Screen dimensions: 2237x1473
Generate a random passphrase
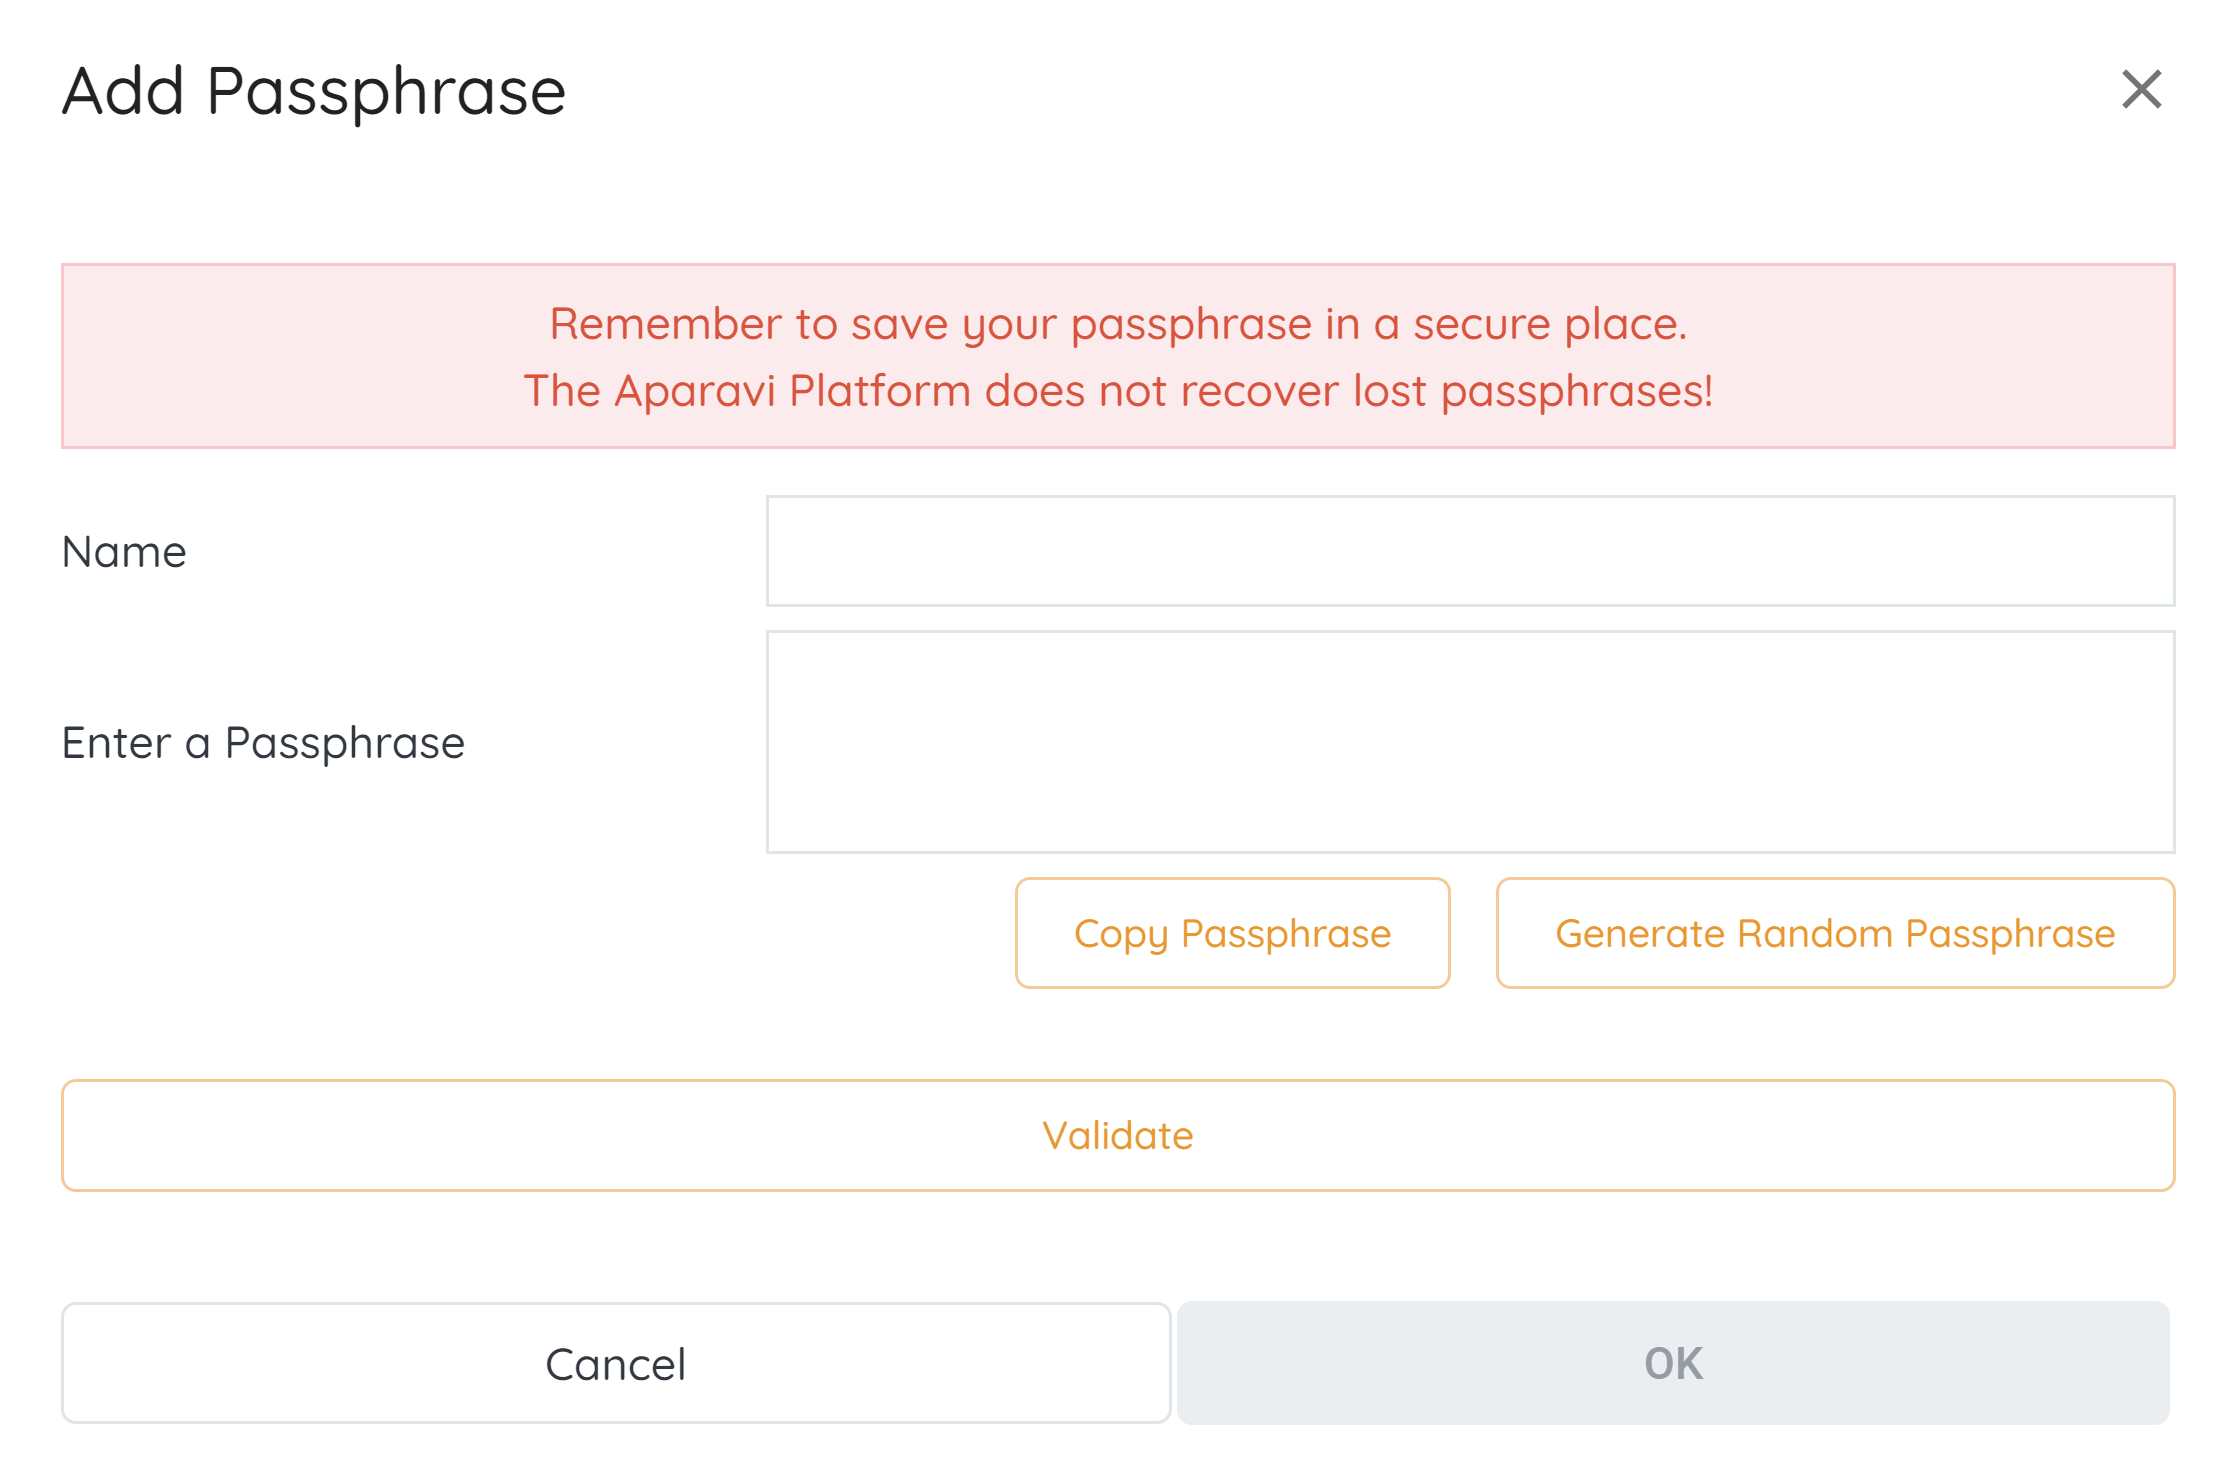point(1835,933)
